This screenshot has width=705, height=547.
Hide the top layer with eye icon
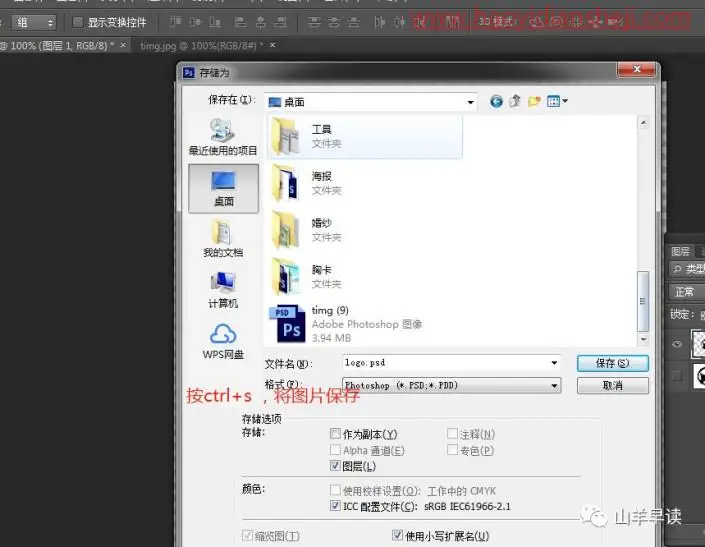677,344
